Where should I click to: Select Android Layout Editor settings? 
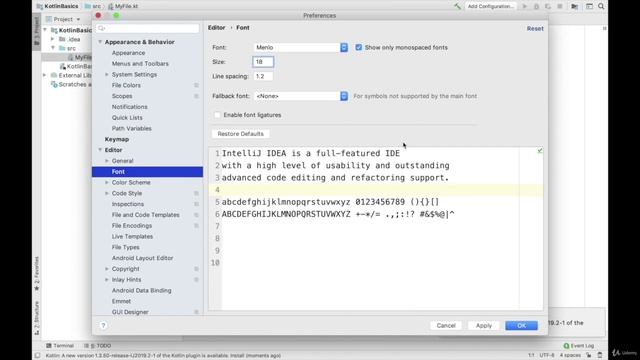point(142,258)
